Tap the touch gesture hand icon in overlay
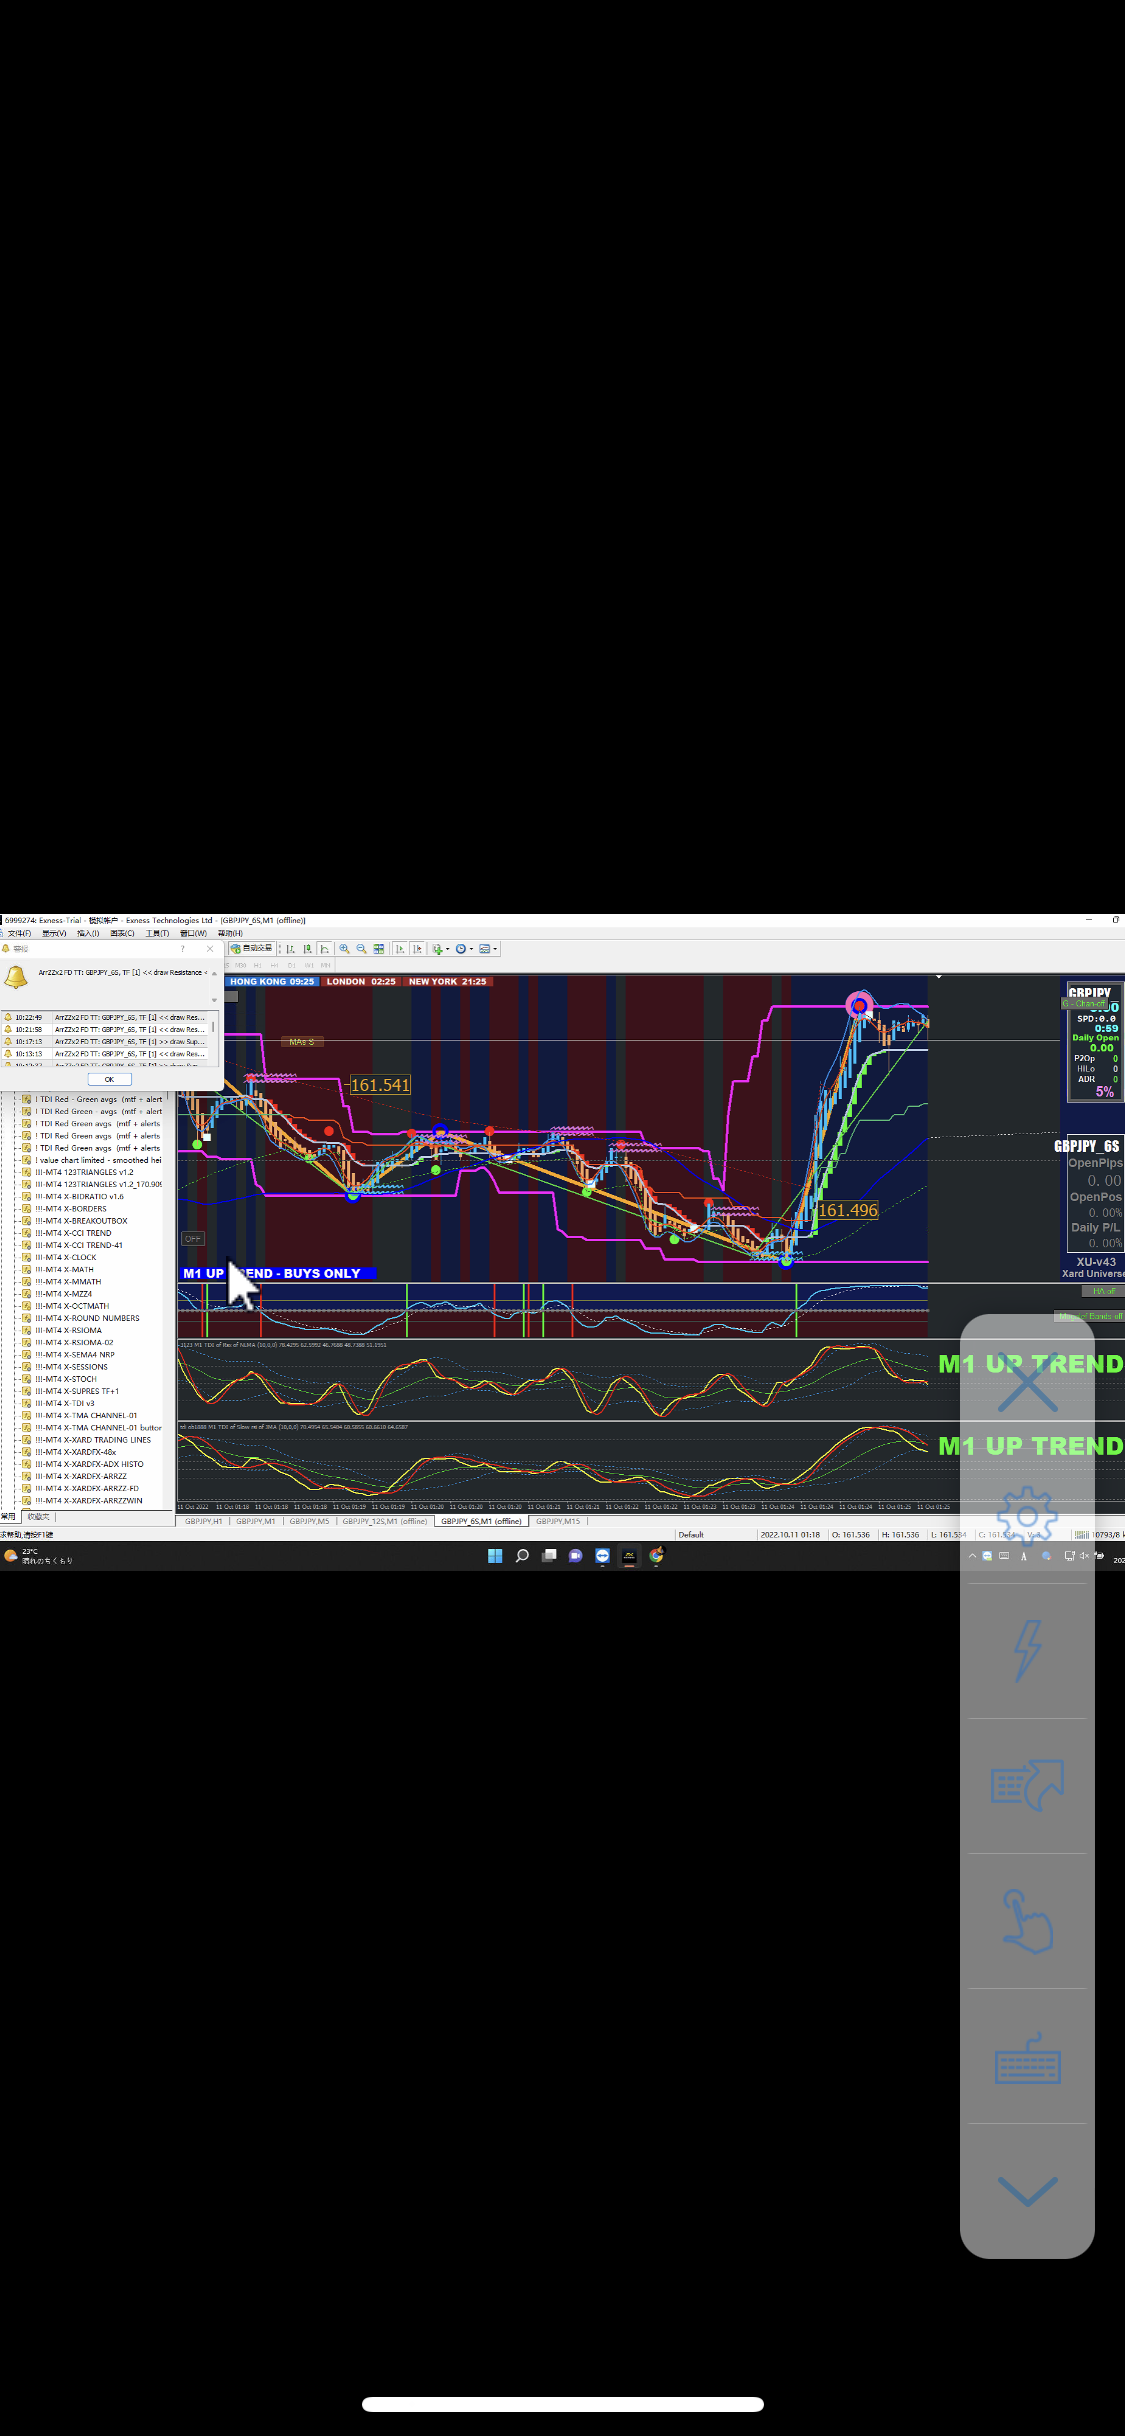The height and width of the screenshot is (2436, 1125). (x=1027, y=1921)
